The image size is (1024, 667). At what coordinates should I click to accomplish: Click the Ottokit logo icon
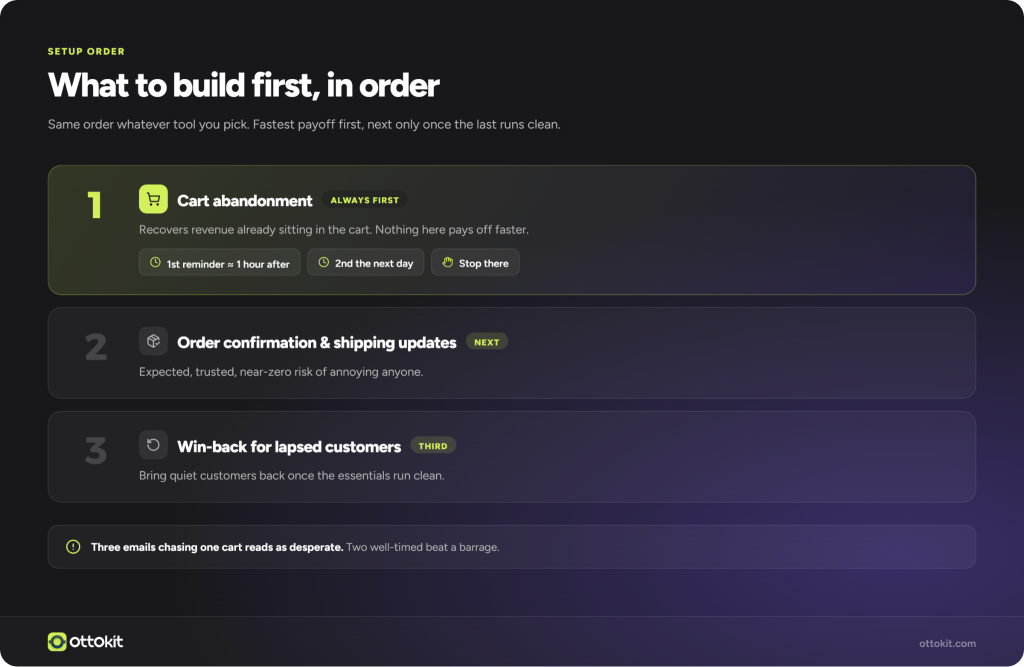[x=57, y=642]
